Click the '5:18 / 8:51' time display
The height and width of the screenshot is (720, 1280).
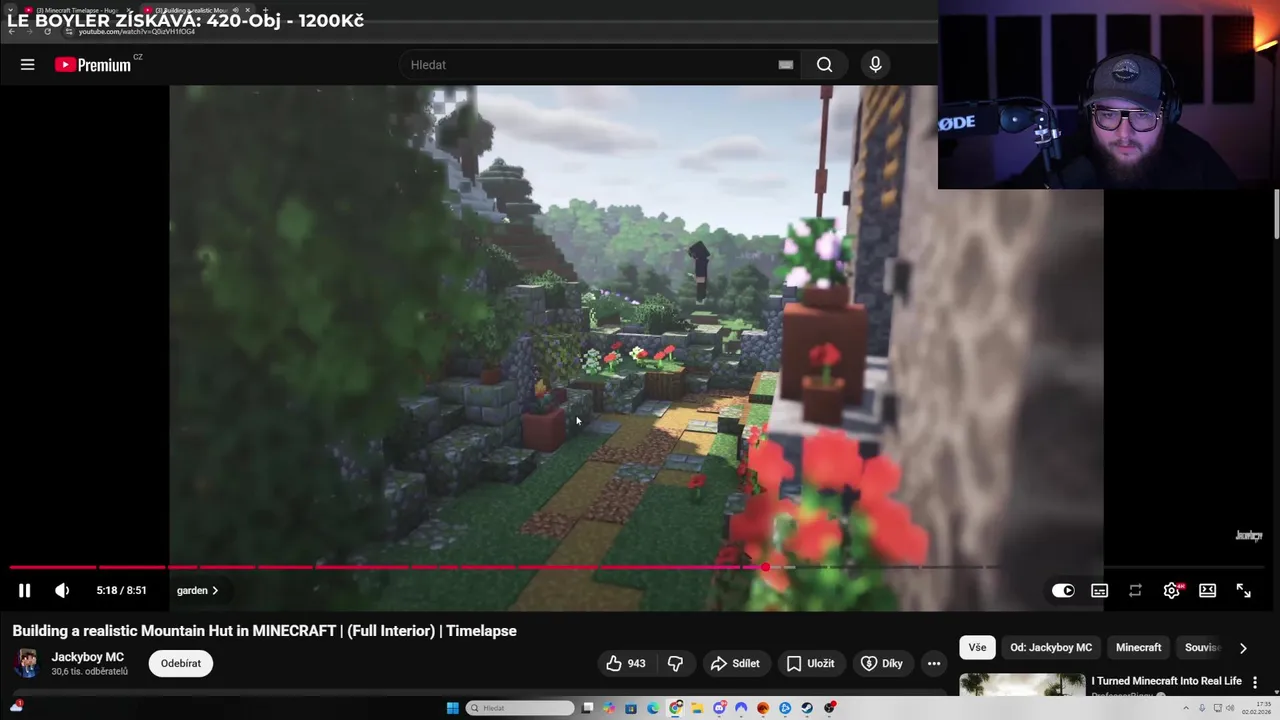[121, 591]
